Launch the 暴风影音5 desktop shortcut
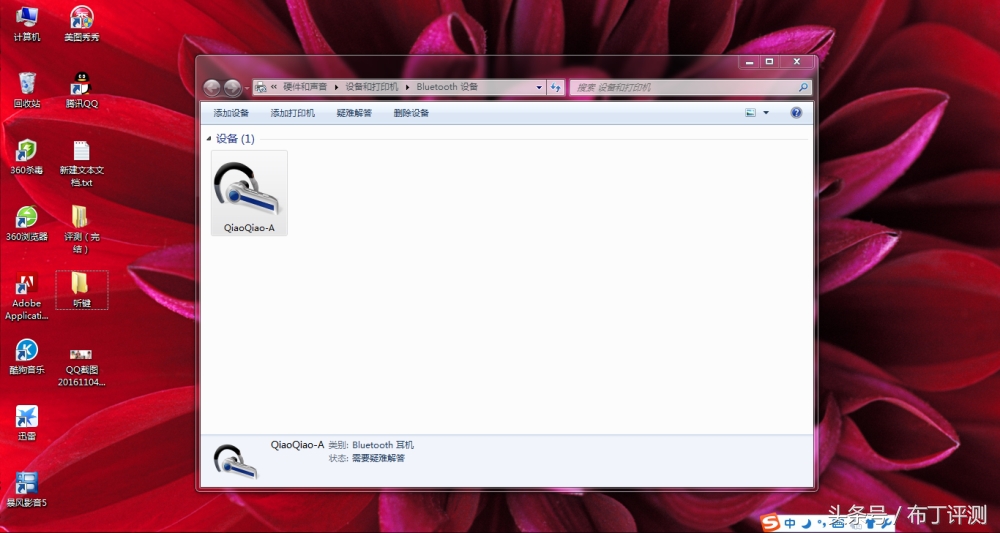This screenshot has width=1000, height=533. click(x=27, y=490)
